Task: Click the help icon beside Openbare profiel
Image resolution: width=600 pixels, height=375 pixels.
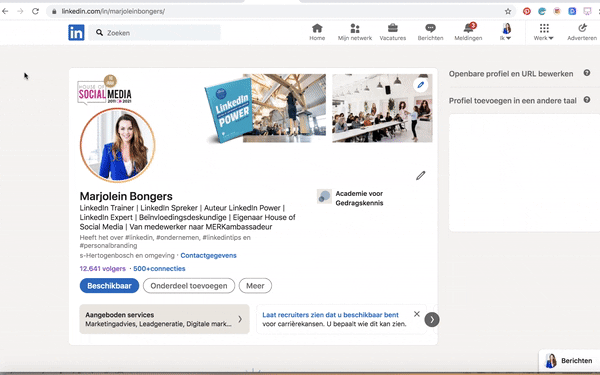Action: 587,73
